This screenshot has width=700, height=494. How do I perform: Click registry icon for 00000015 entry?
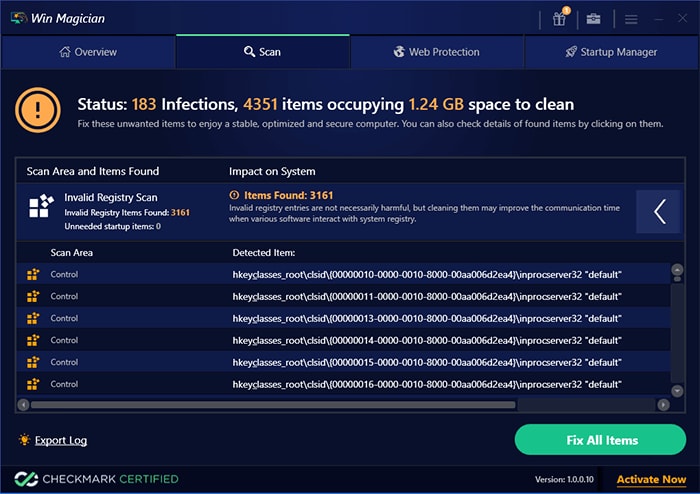click(33, 362)
